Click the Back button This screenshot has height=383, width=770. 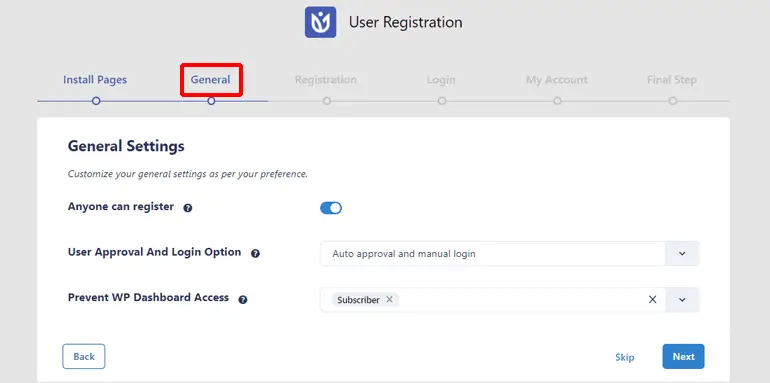point(84,356)
